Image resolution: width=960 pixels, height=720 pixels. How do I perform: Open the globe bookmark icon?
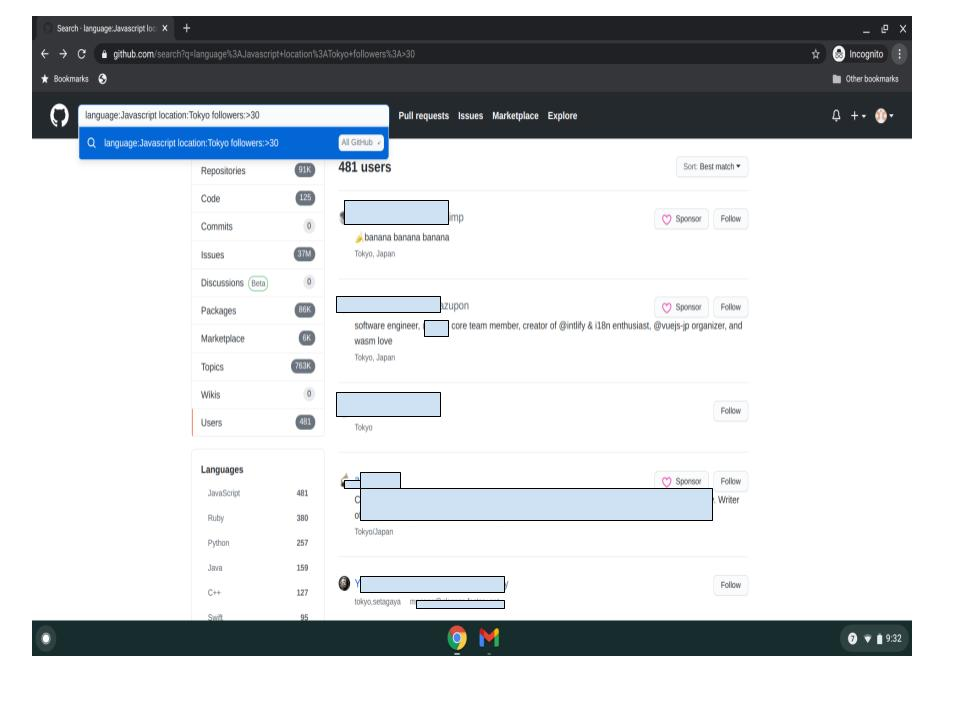[x=102, y=79]
